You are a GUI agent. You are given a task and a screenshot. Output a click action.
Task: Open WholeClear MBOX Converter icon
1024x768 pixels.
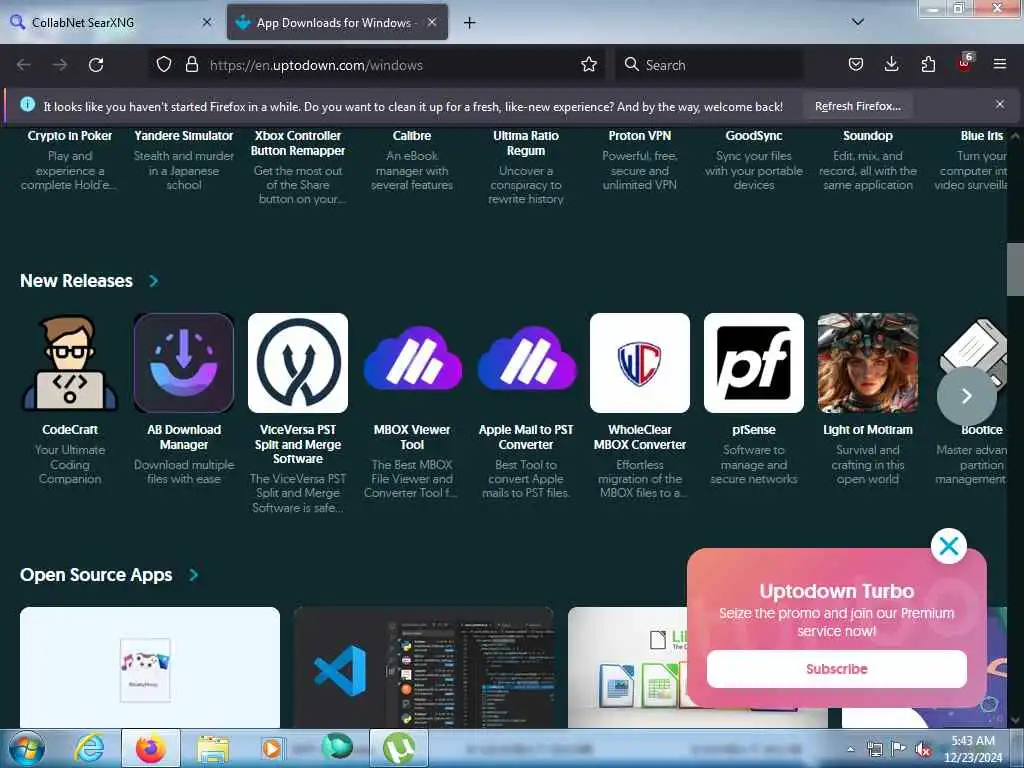(x=640, y=363)
